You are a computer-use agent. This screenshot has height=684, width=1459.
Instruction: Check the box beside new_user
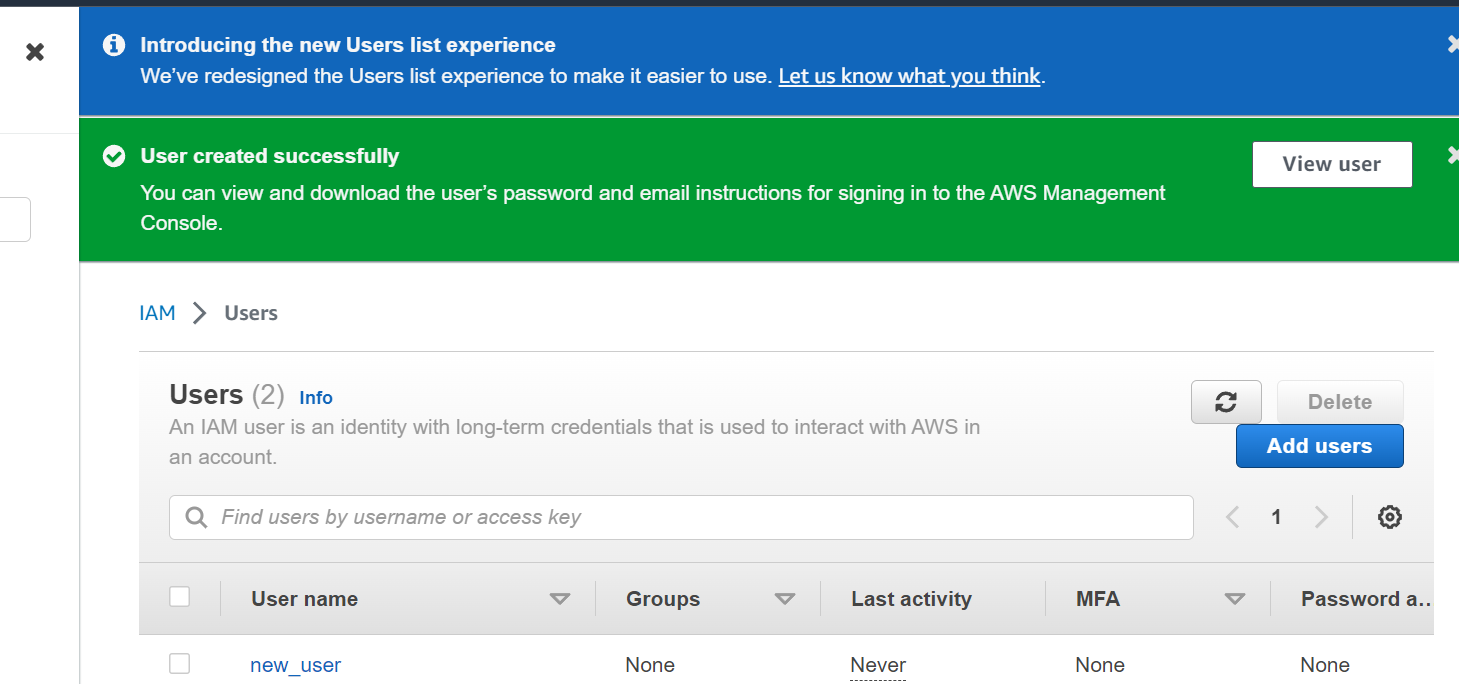pyautogui.click(x=179, y=663)
